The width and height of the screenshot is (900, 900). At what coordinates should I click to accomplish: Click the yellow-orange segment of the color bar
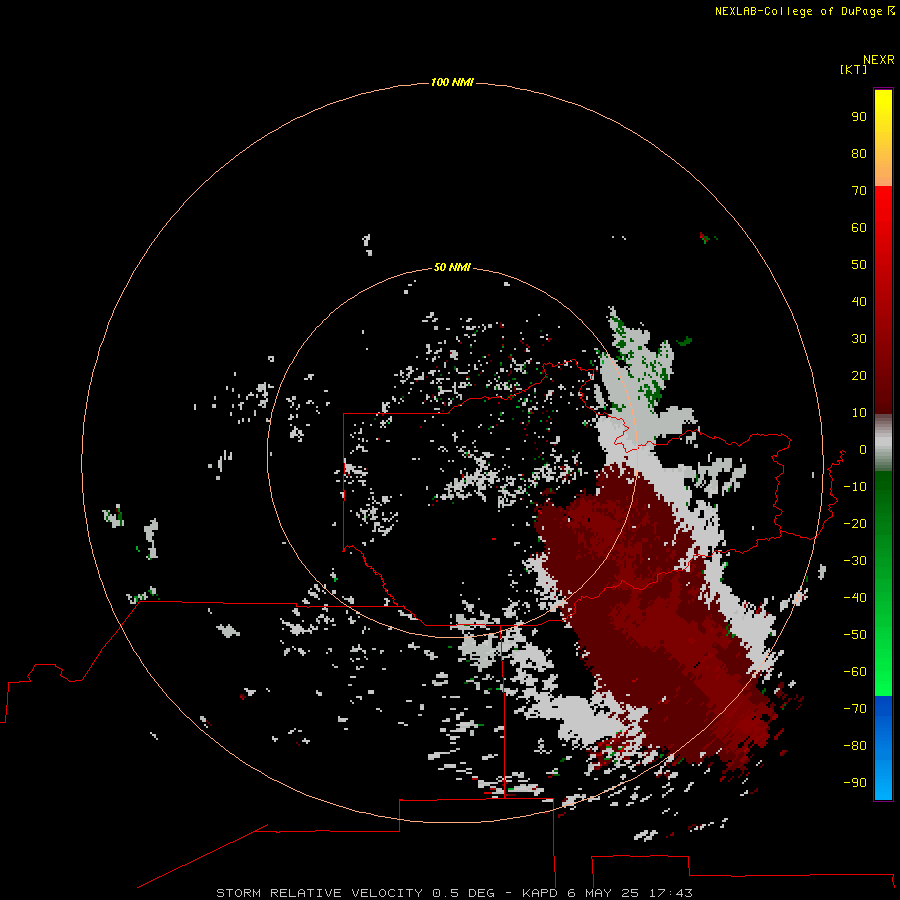tap(883, 138)
